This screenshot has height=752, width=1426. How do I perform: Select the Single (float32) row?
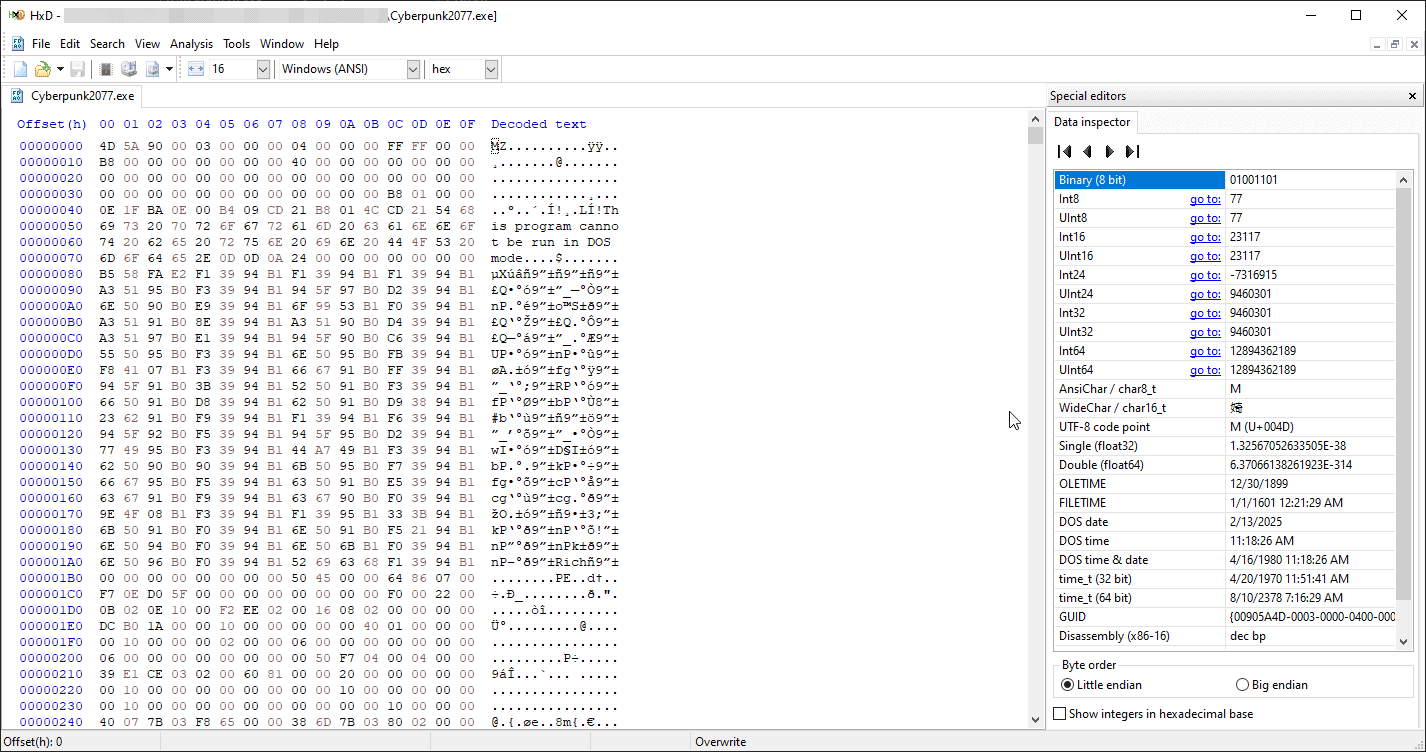[x=1225, y=446]
